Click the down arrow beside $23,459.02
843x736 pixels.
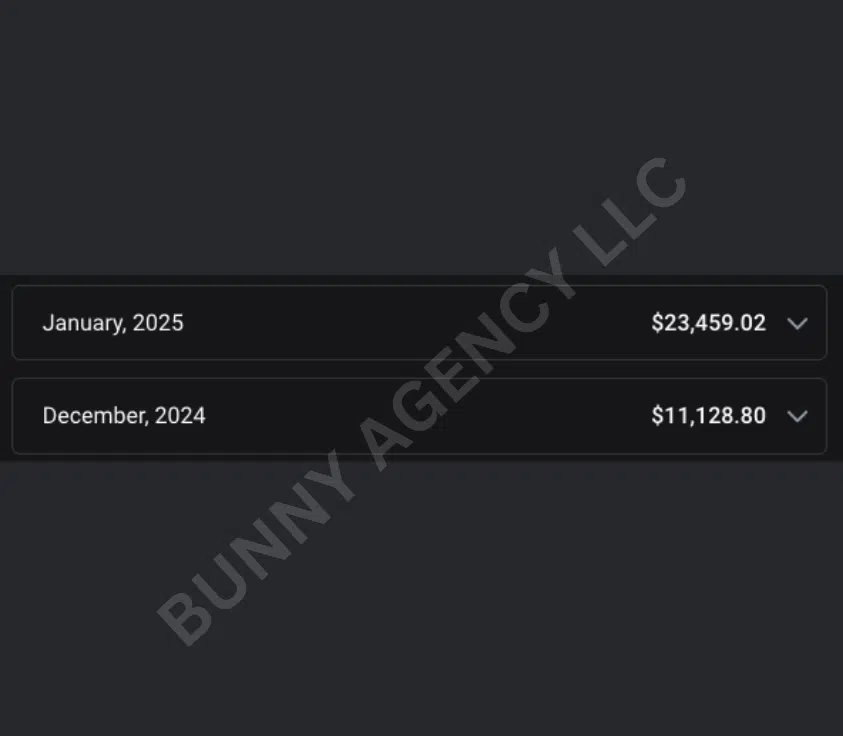point(797,323)
